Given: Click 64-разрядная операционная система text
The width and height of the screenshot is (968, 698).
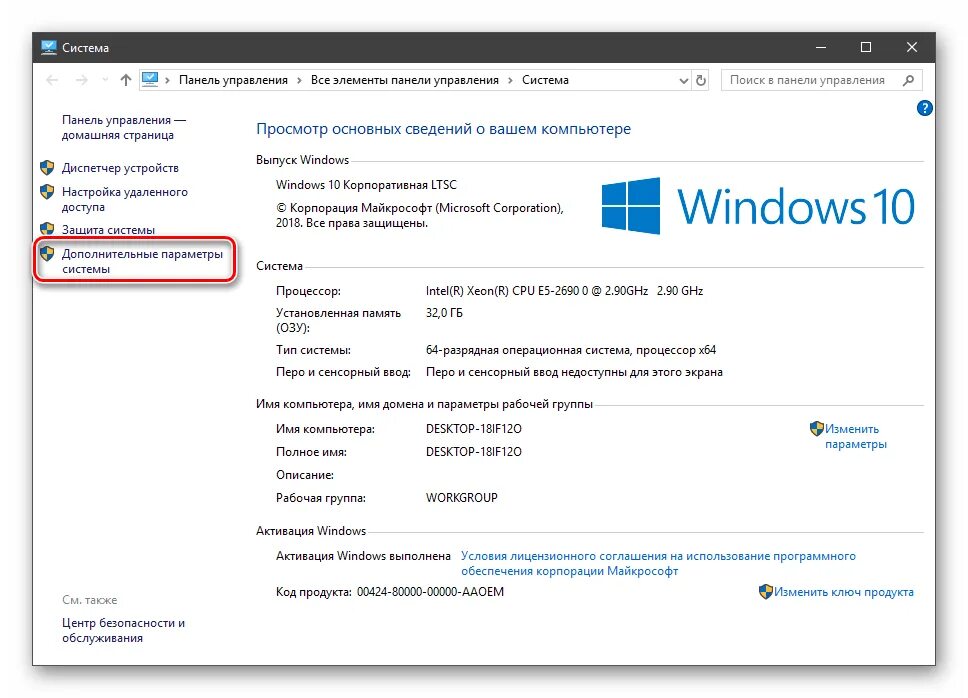Looking at the screenshot, I should [570, 350].
